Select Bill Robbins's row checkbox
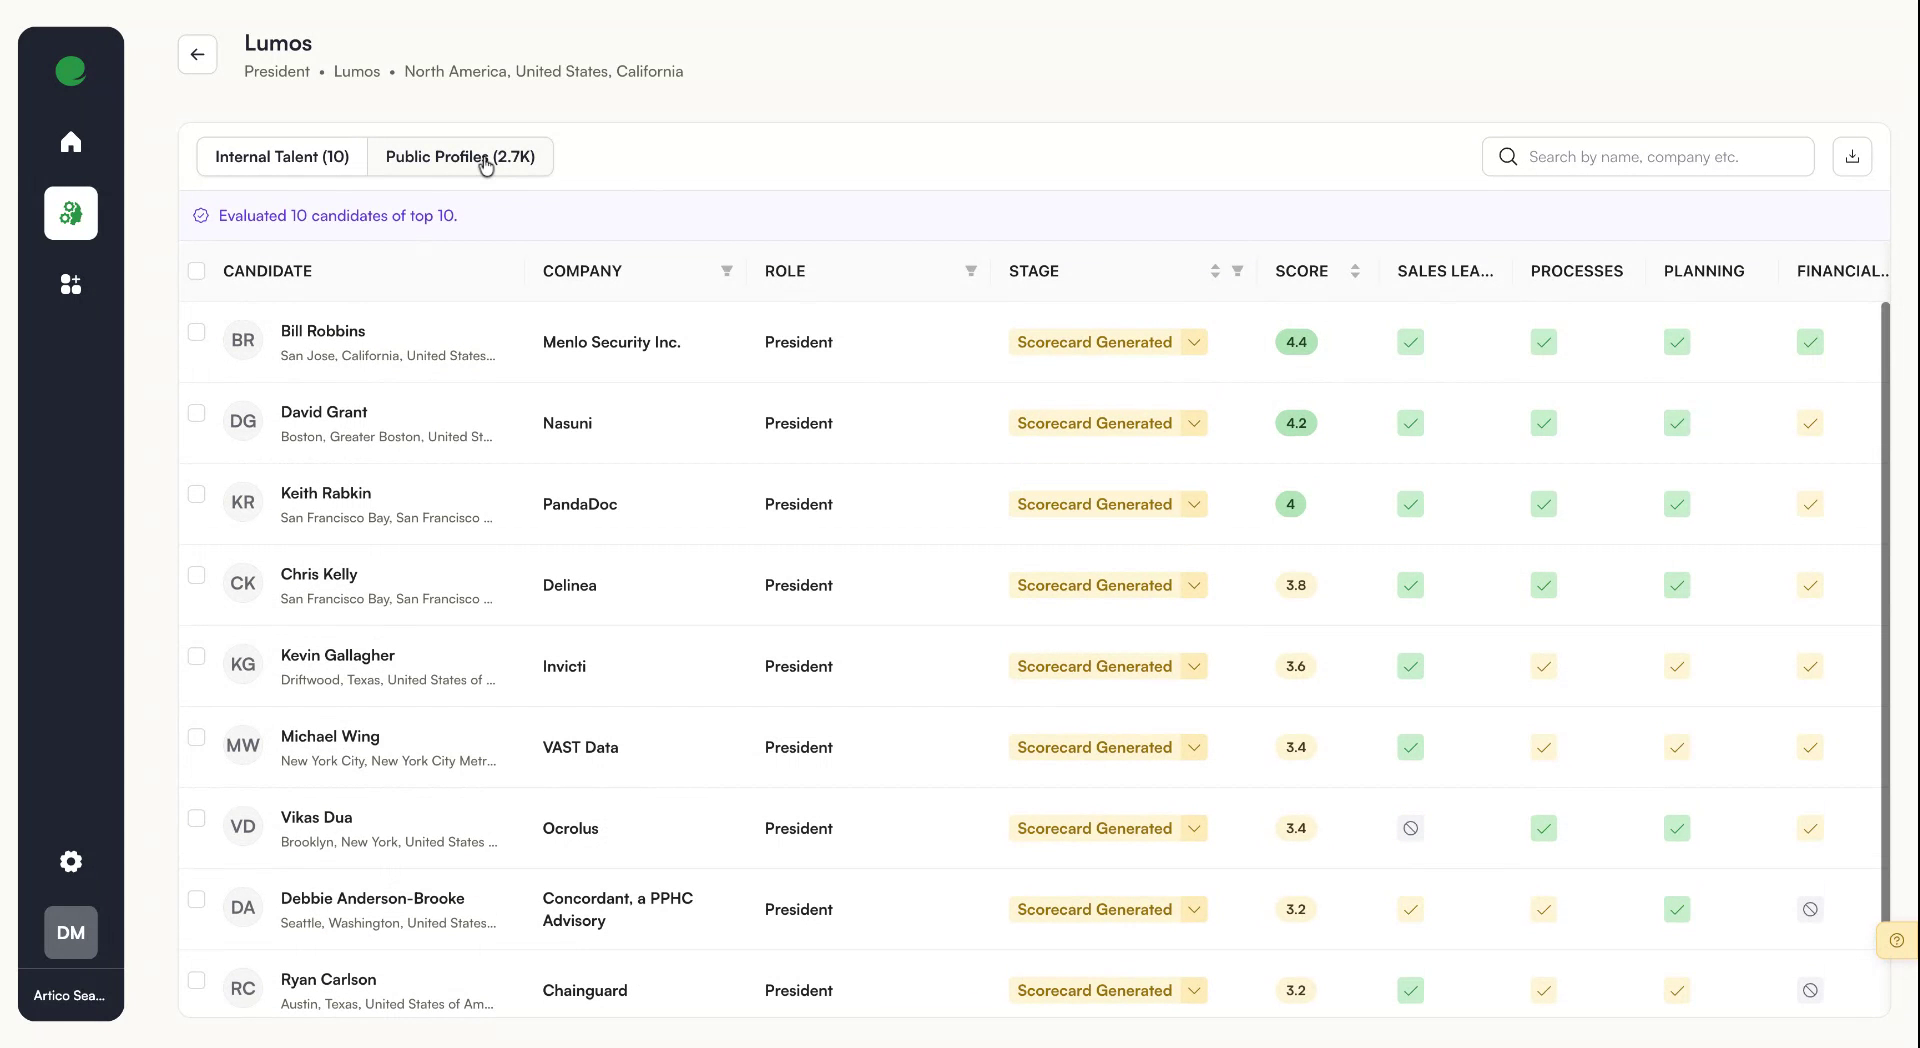The height and width of the screenshot is (1048, 1920). click(197, 332)
